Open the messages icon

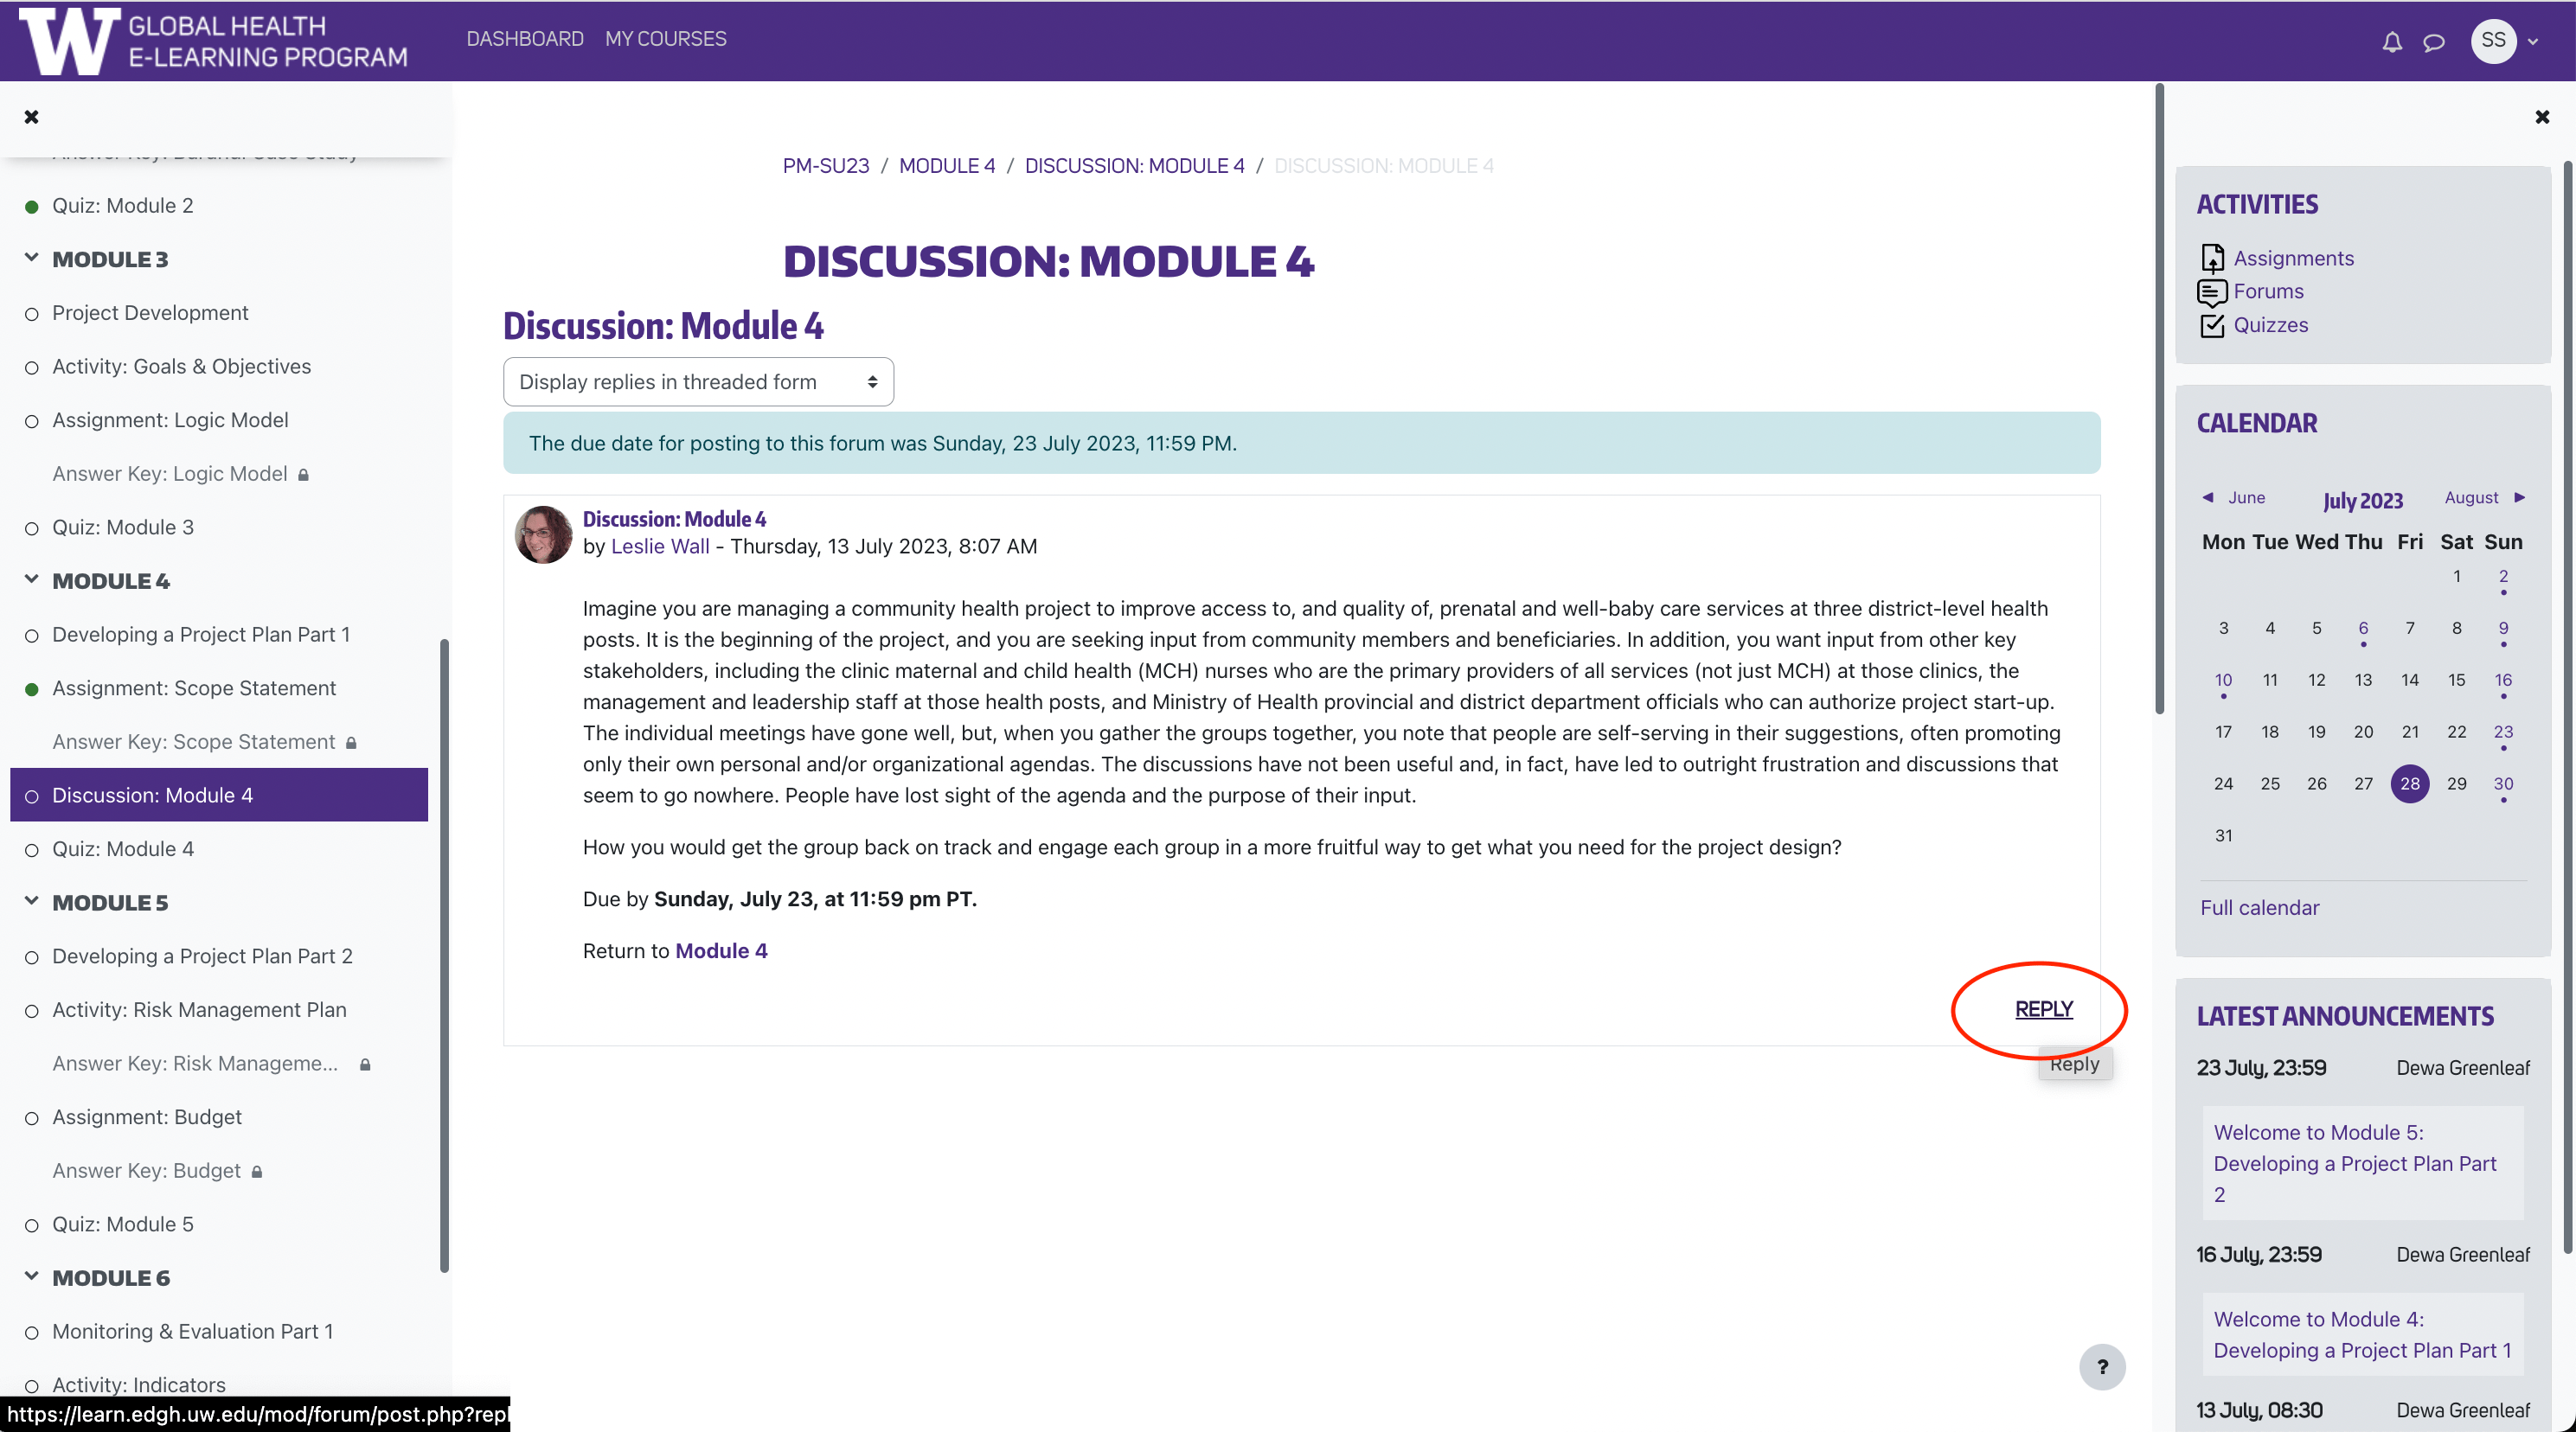(2433, 41)
